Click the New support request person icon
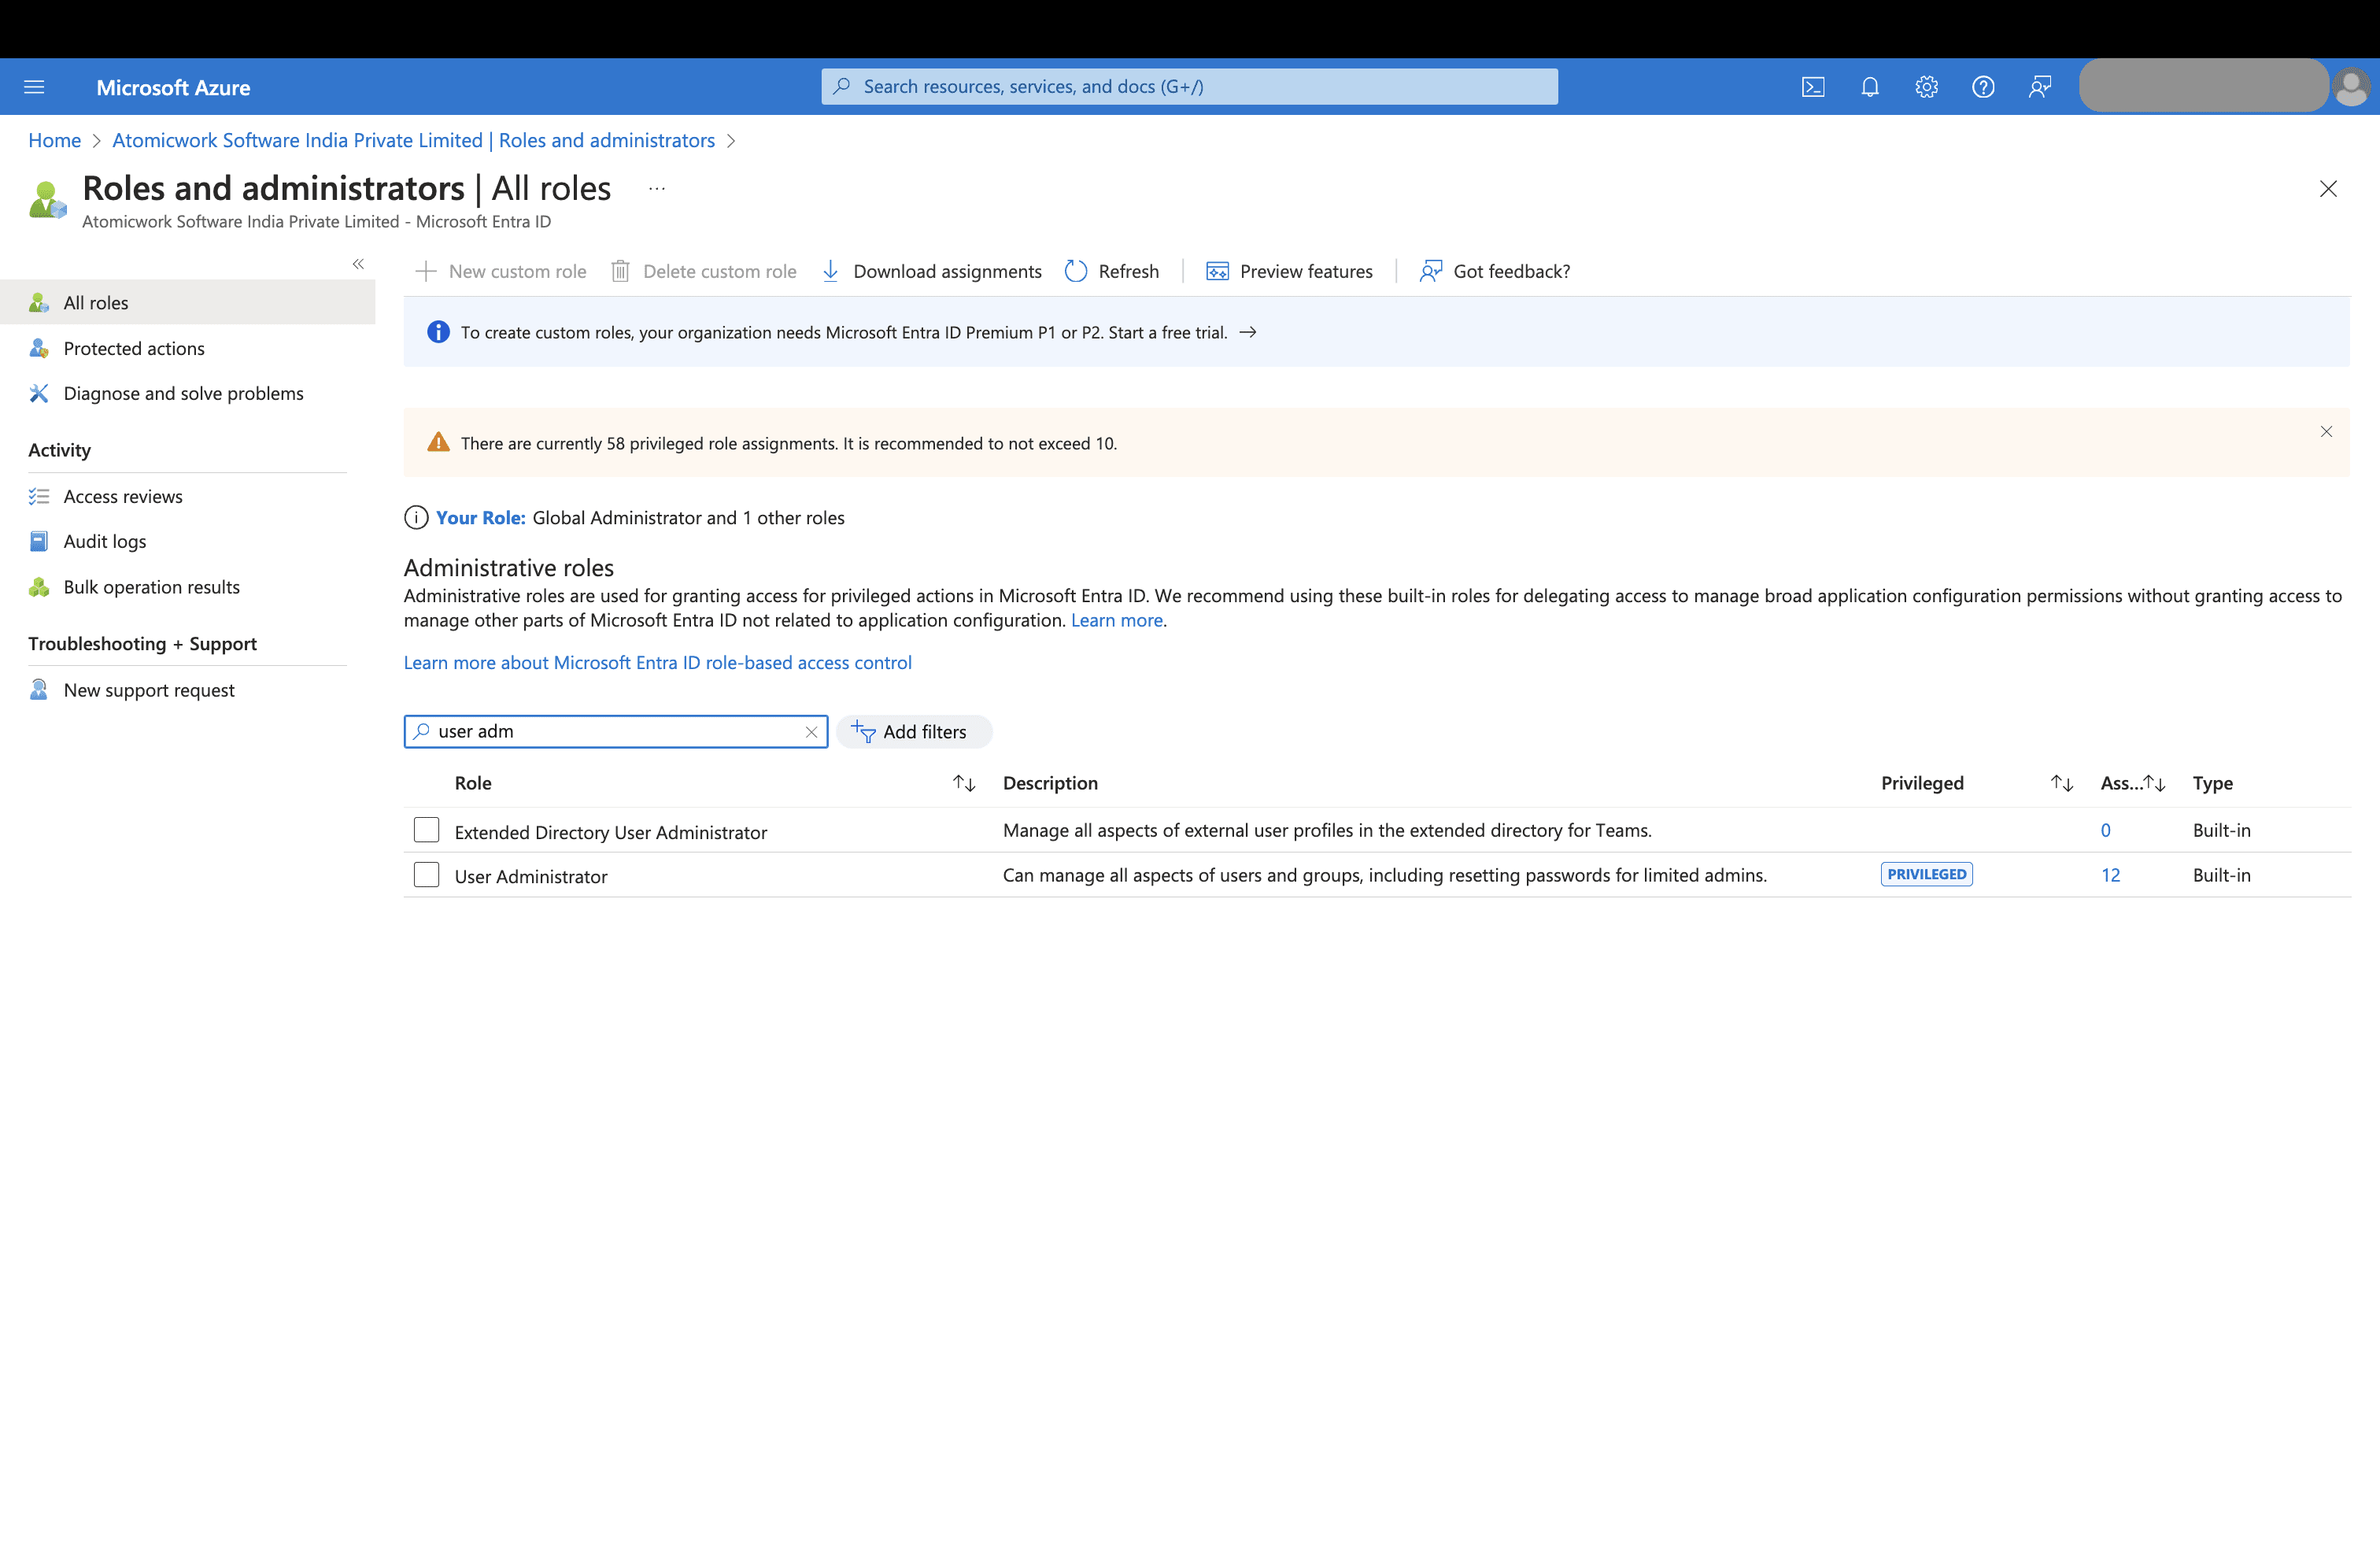Screen dimensions: 2380x1546 coord(39,690)
